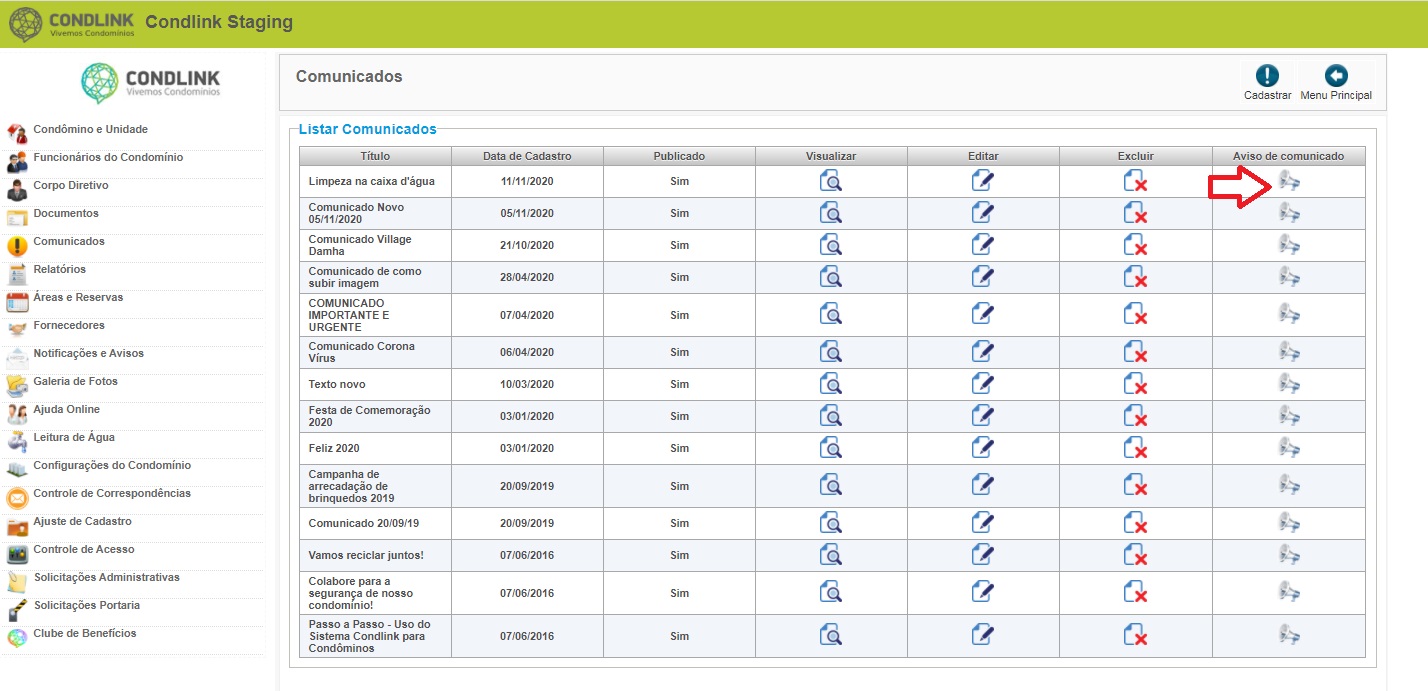Send aviso megaphone for "Comunicado 20/09/19"

click(x=1289, y=523)
